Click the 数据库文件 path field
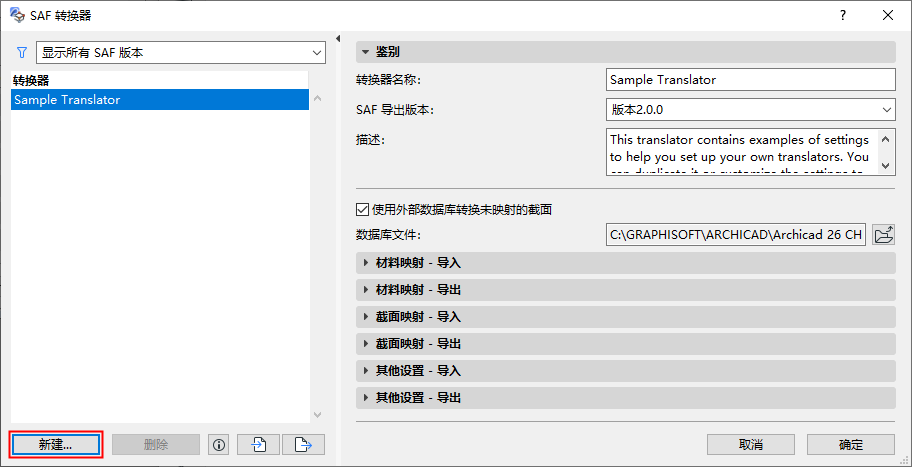This screenshot has height=467, width=912. pos(736,235)
